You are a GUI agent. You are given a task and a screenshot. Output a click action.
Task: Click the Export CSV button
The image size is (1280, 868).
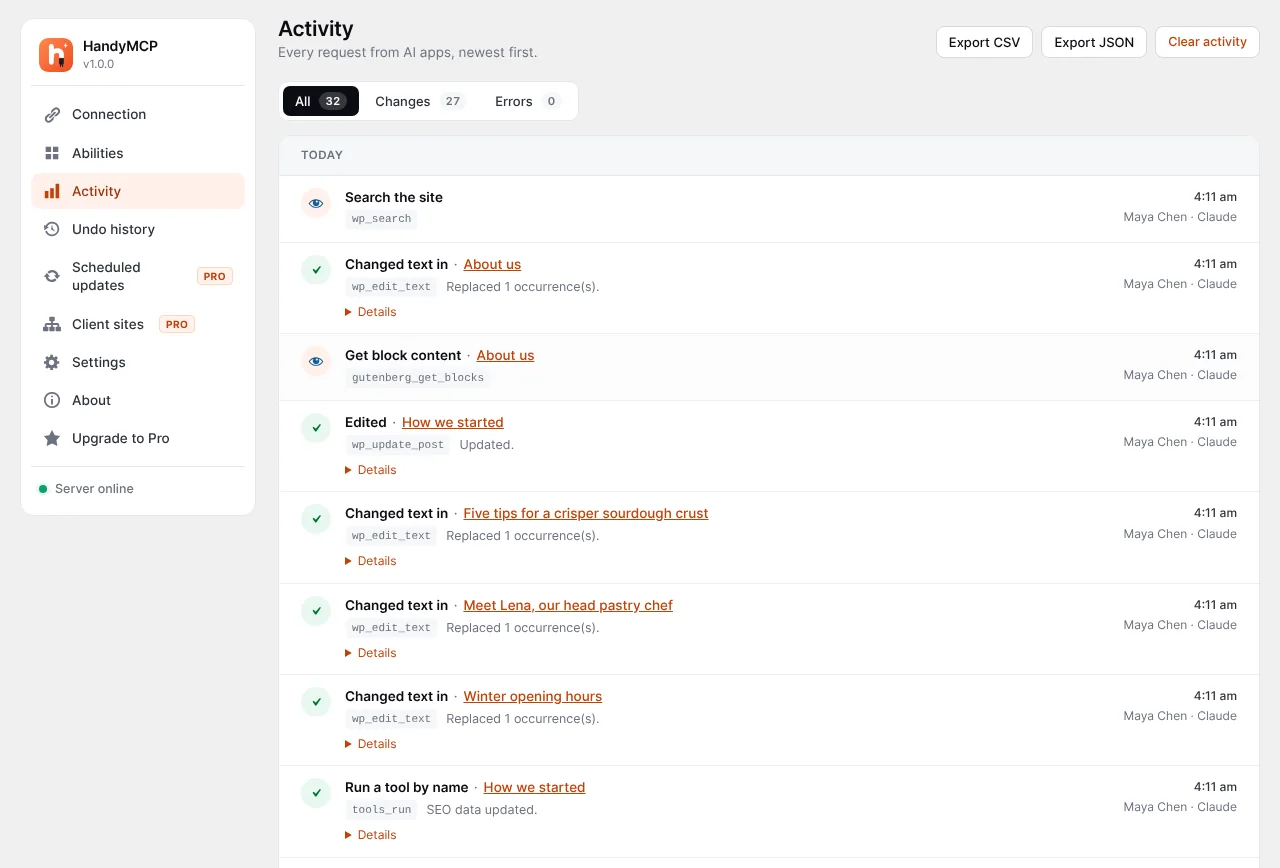(984, 42)
